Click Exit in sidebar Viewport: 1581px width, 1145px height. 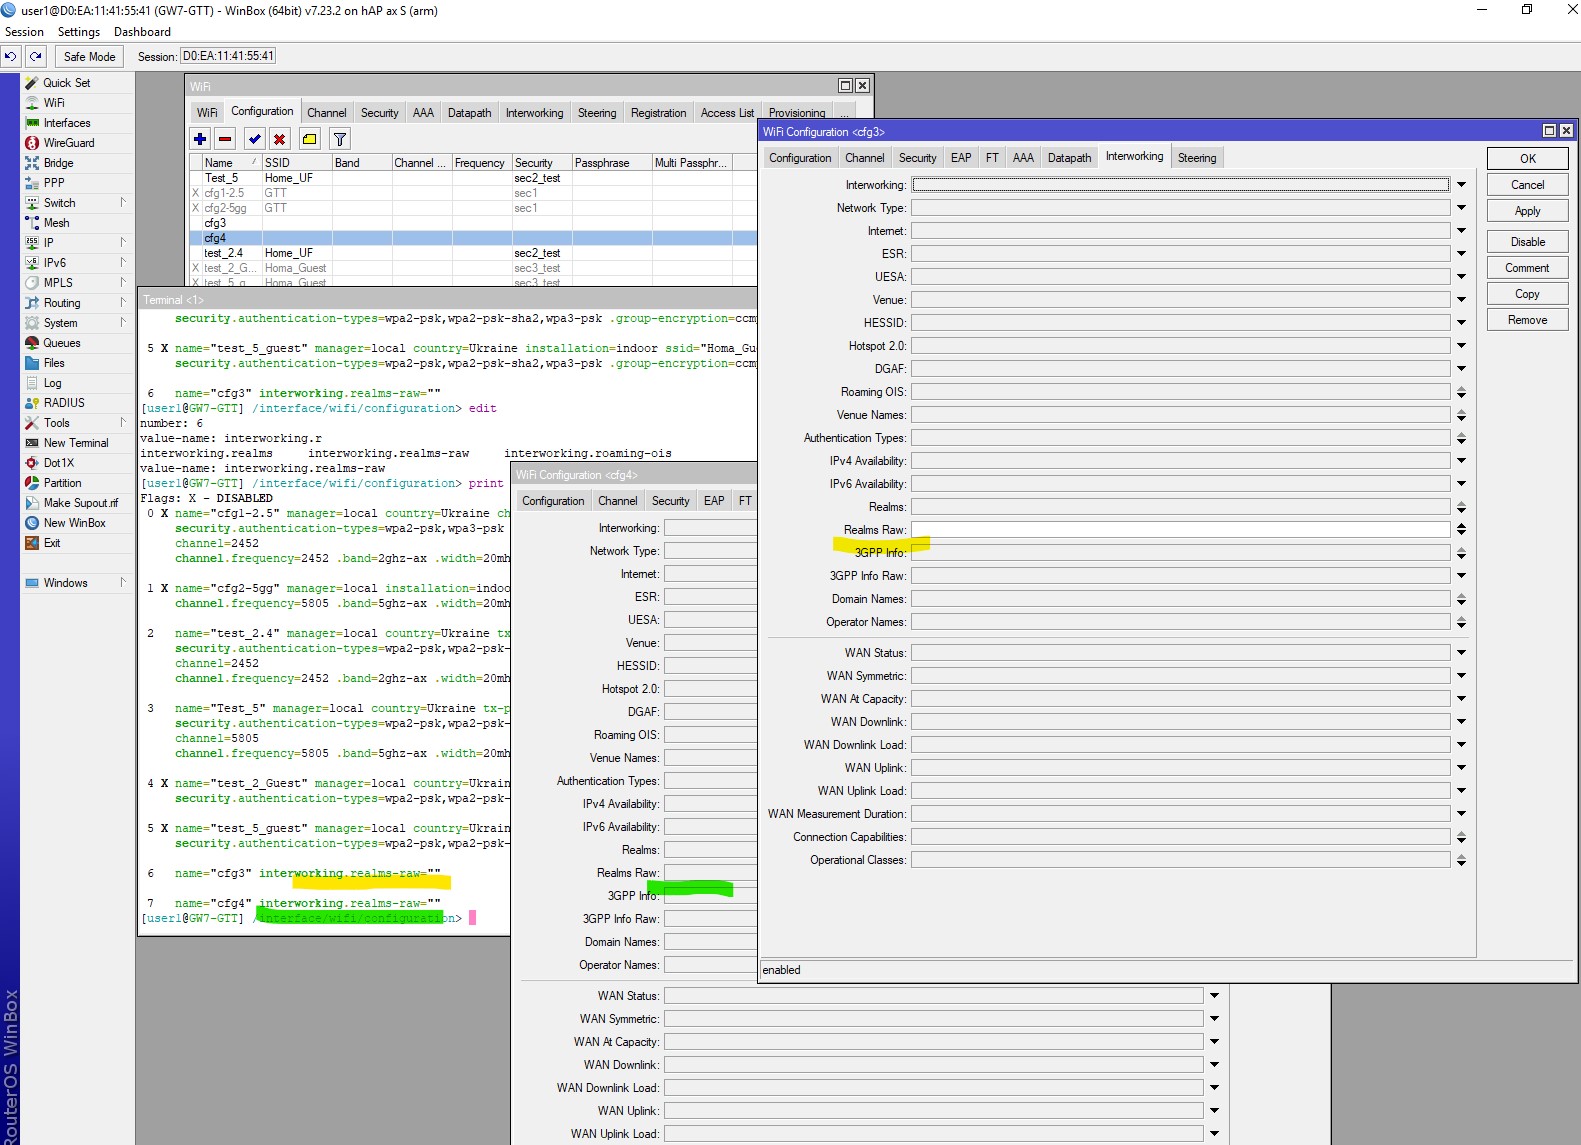(x=52, y=543)
